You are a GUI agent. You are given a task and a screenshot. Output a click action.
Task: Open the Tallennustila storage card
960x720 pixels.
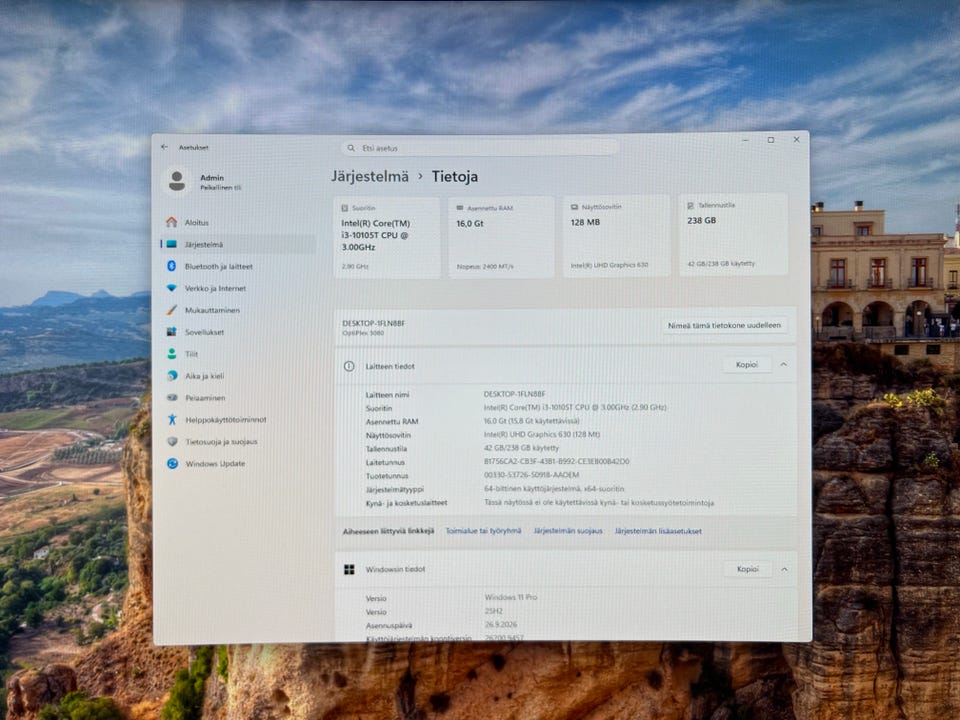click(x=733, y=234)
